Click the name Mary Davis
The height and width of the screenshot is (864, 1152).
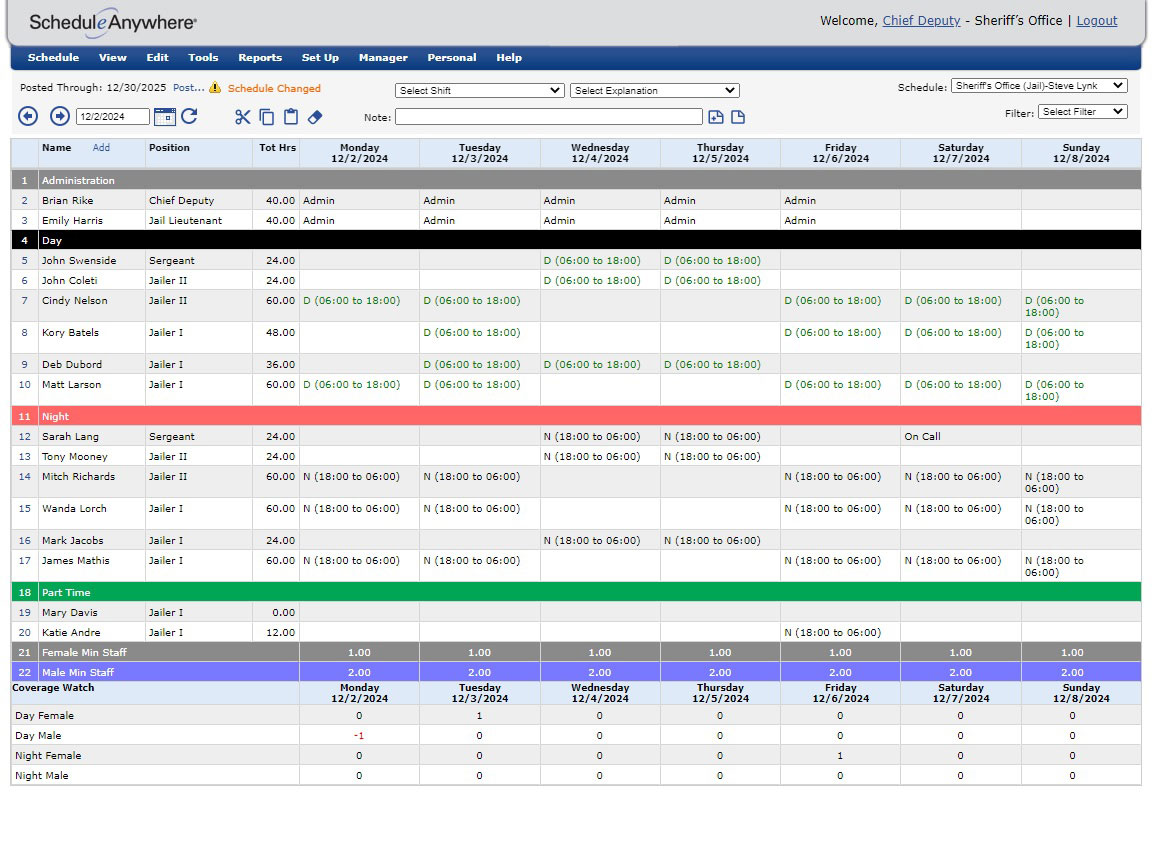[69, 613]
